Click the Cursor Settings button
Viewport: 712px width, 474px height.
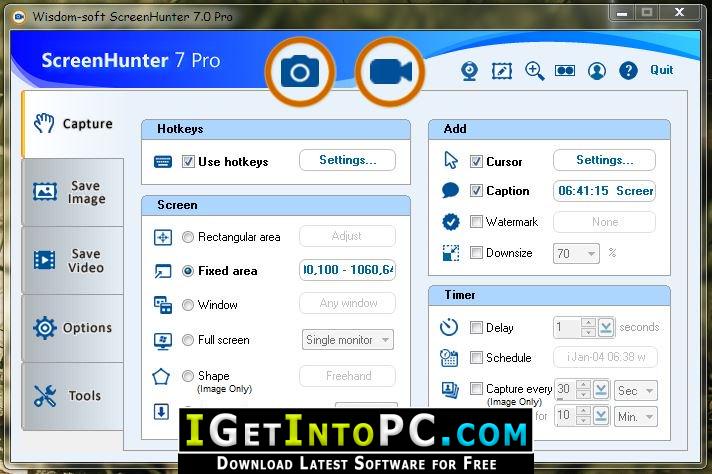(604, 160)
